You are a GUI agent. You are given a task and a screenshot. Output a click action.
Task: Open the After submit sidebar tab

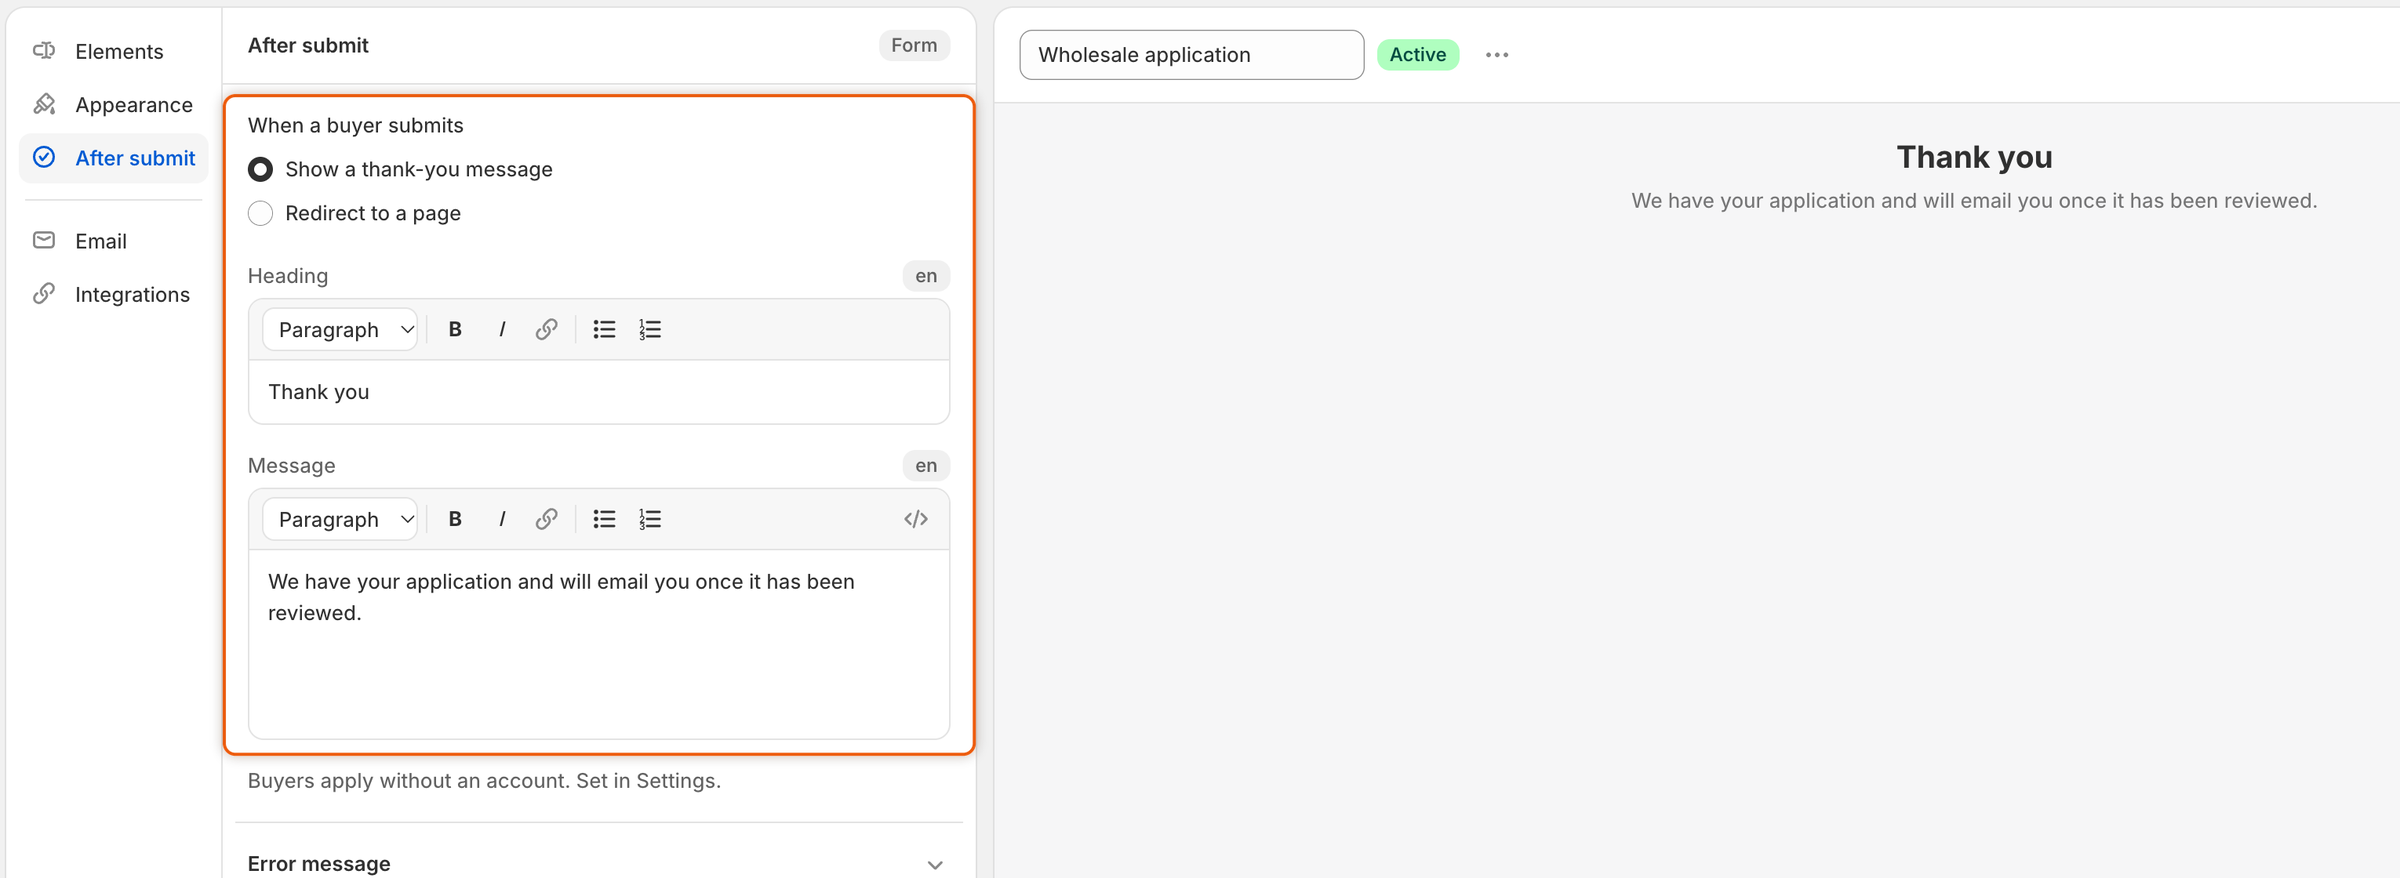(x=114, y=158)
